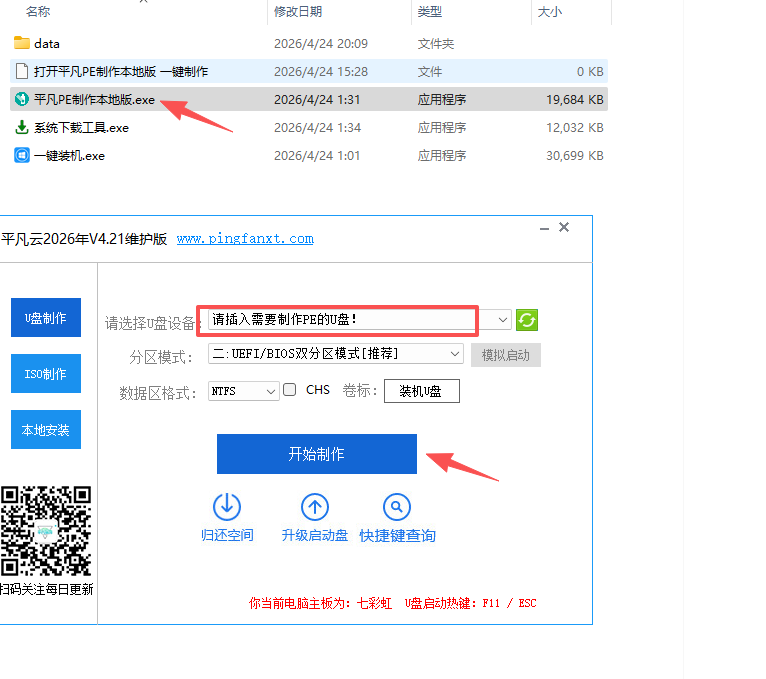Click the type 文件夹 cell
Viewport: 766px width, 679px height.
(436, 43)
